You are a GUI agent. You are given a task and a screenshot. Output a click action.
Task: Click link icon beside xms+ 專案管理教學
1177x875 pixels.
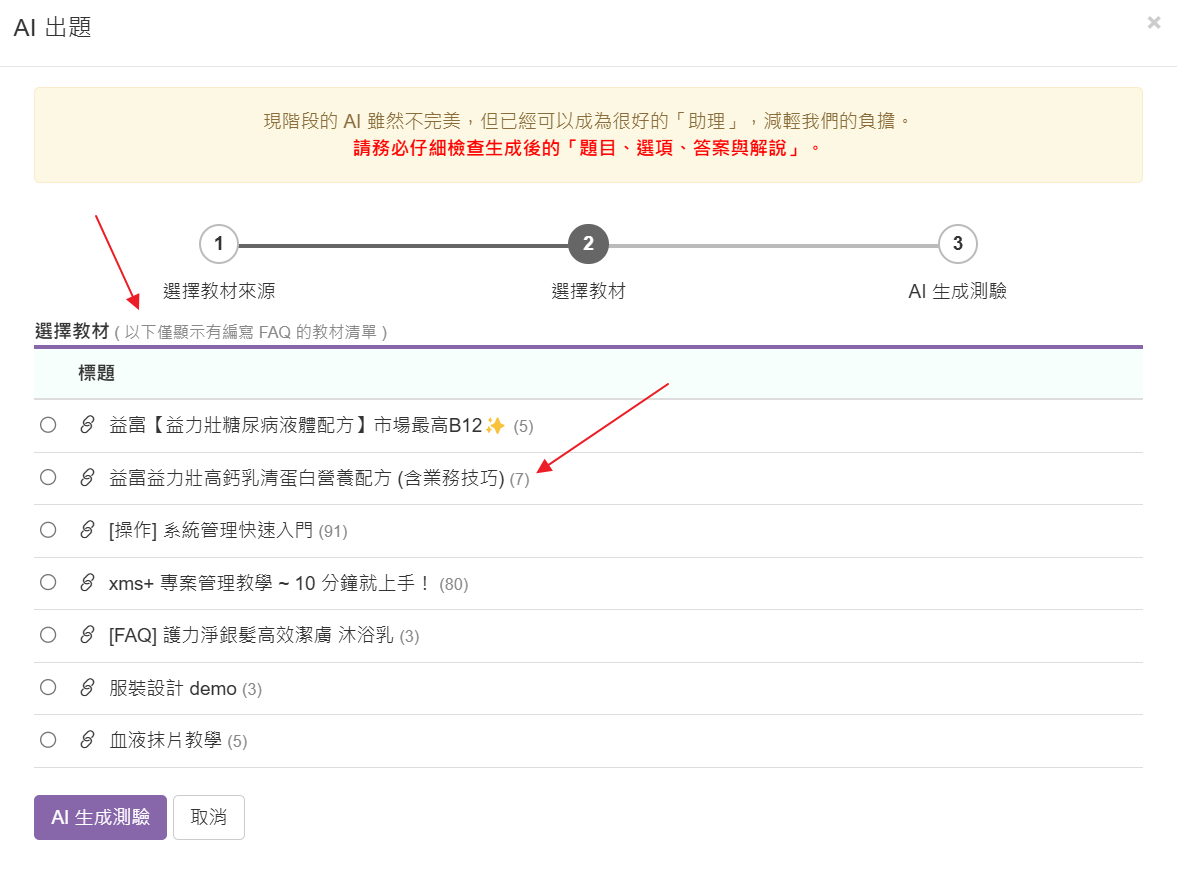87,583
